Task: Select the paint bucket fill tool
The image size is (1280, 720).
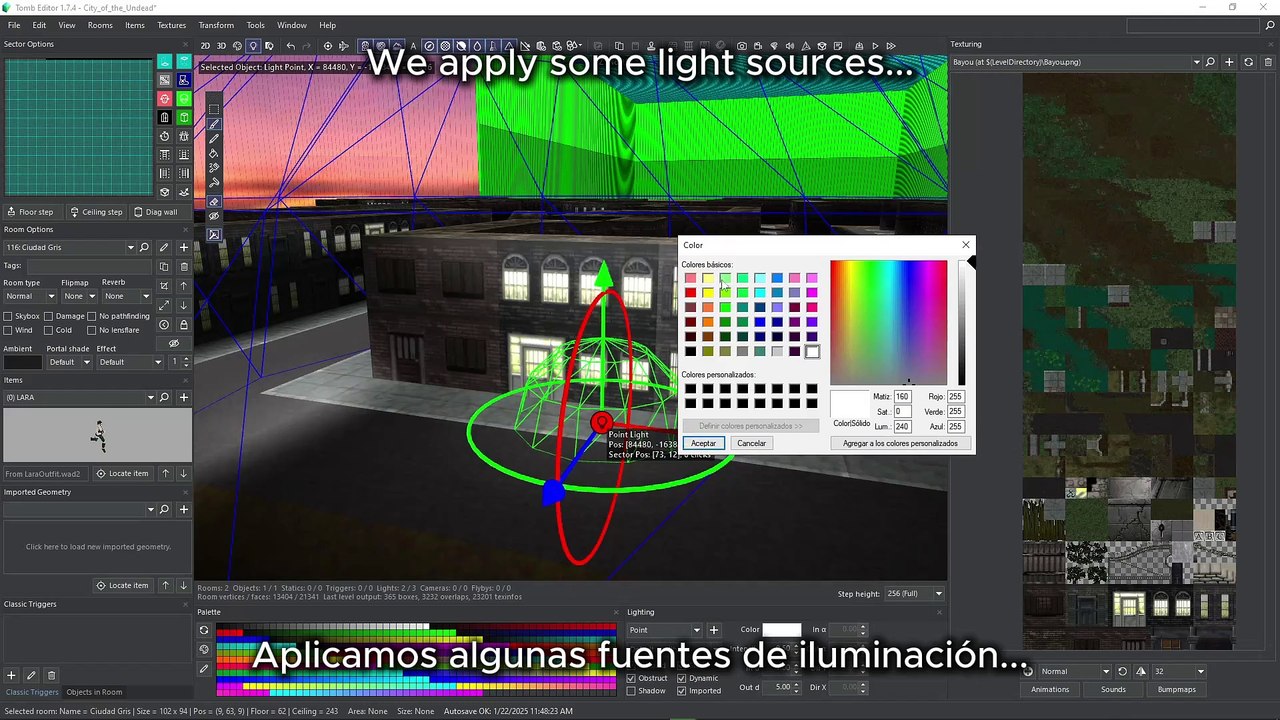Action: coord(214,153)
